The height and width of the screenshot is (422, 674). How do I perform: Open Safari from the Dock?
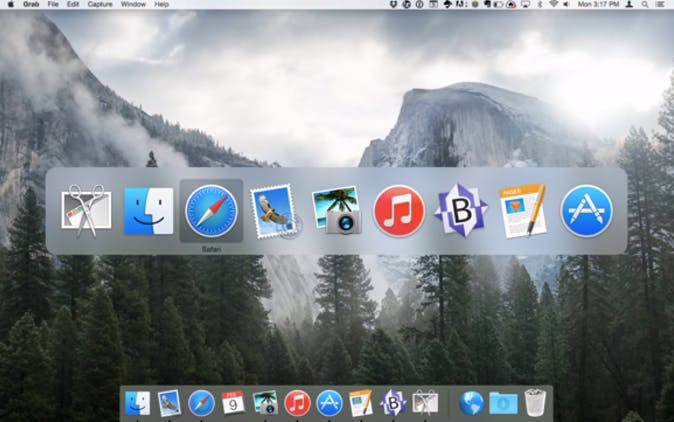click(201, 404)
